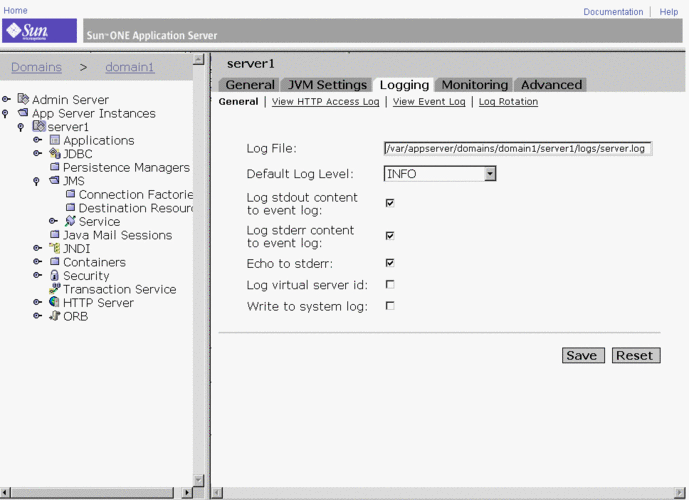Click the App Server Instances folder icon

pos(23,112)
